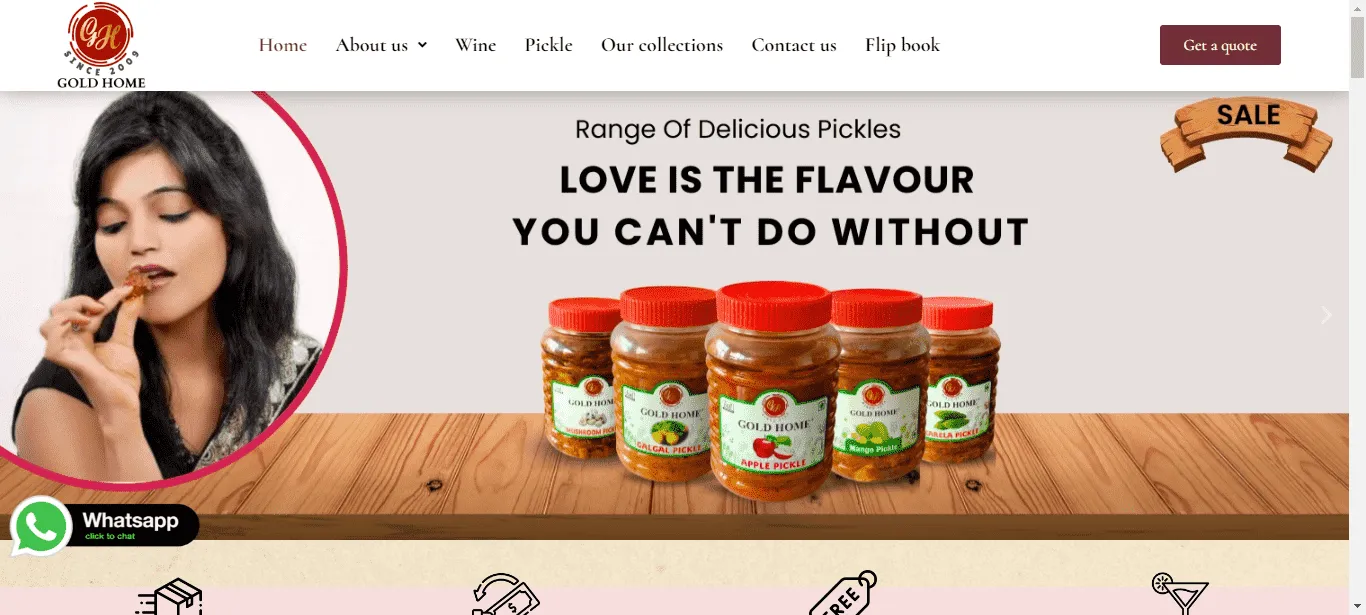Click the cocktail glass icon
This screenshot has height=615, width=1366.
1180,593
